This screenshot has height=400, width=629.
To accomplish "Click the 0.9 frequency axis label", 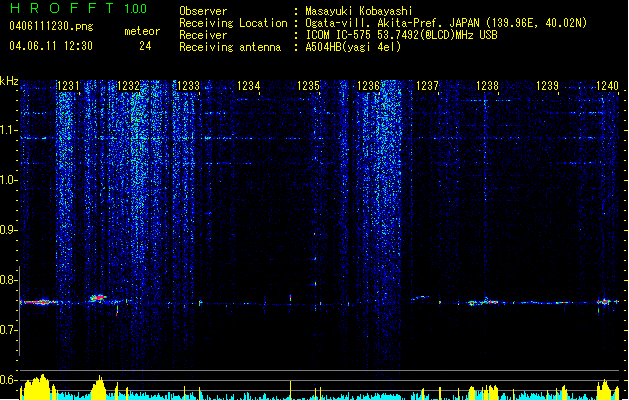I will [8, 230].
